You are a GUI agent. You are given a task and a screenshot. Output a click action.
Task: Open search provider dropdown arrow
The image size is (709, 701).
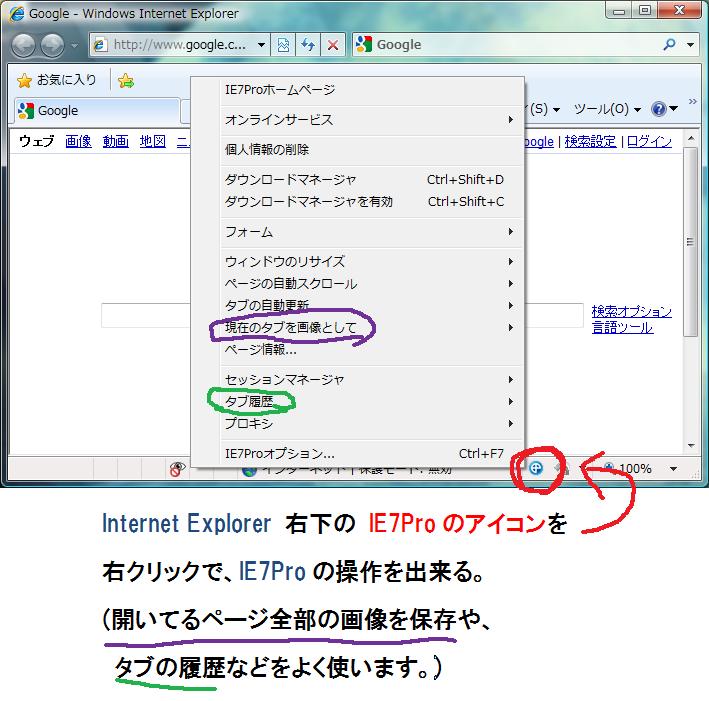pos(690,45)
